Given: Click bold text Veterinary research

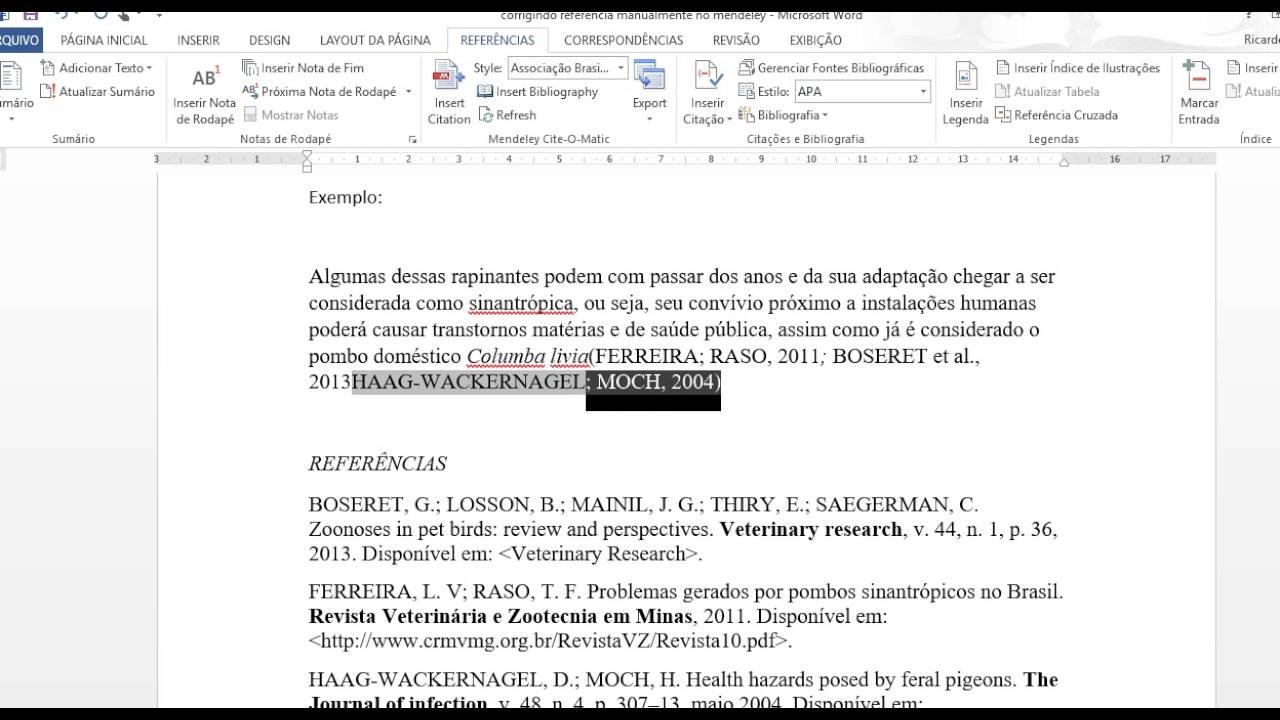Looking at the screenshot, I should click(811, 529).
